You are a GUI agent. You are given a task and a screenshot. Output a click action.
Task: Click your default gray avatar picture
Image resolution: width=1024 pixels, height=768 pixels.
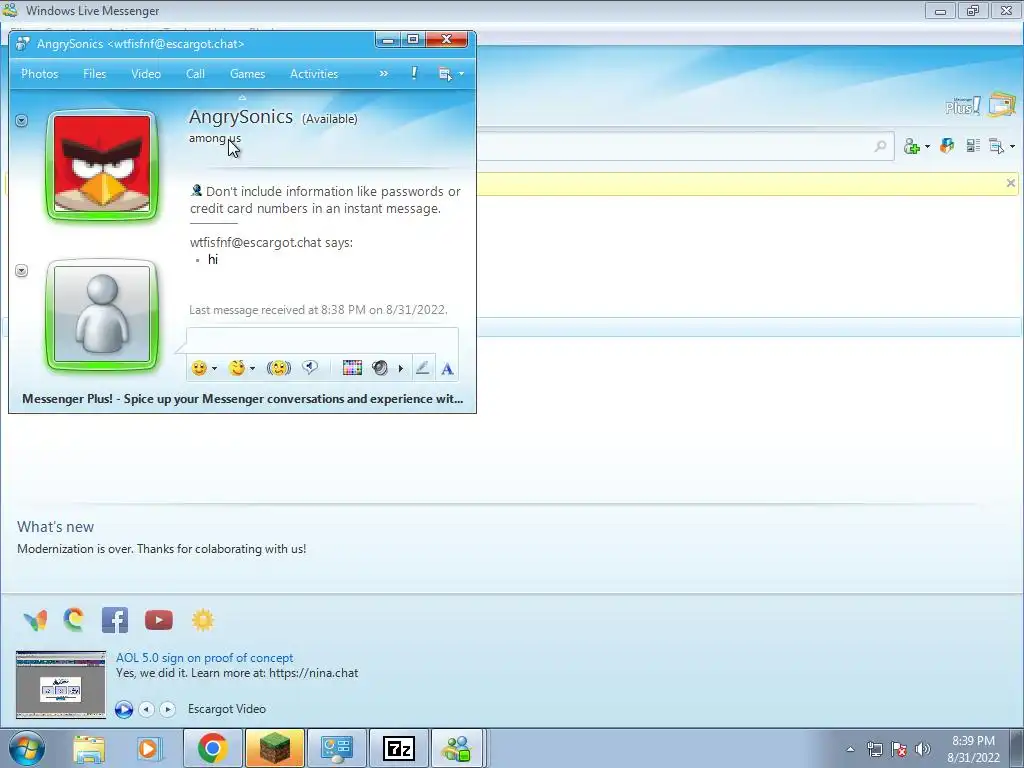click(102, 315)
